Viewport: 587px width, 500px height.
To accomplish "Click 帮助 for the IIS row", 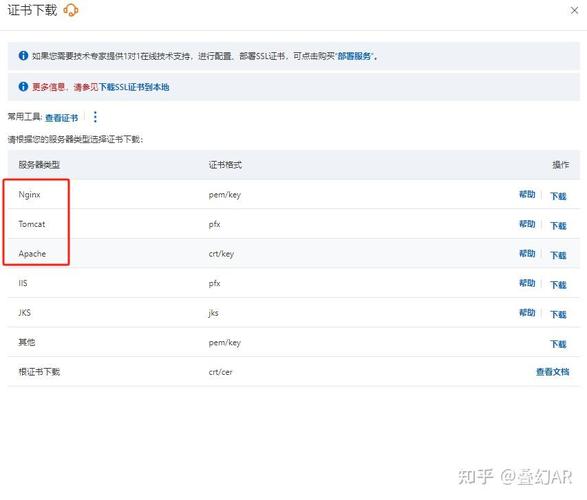I will (x=527, y=283).
